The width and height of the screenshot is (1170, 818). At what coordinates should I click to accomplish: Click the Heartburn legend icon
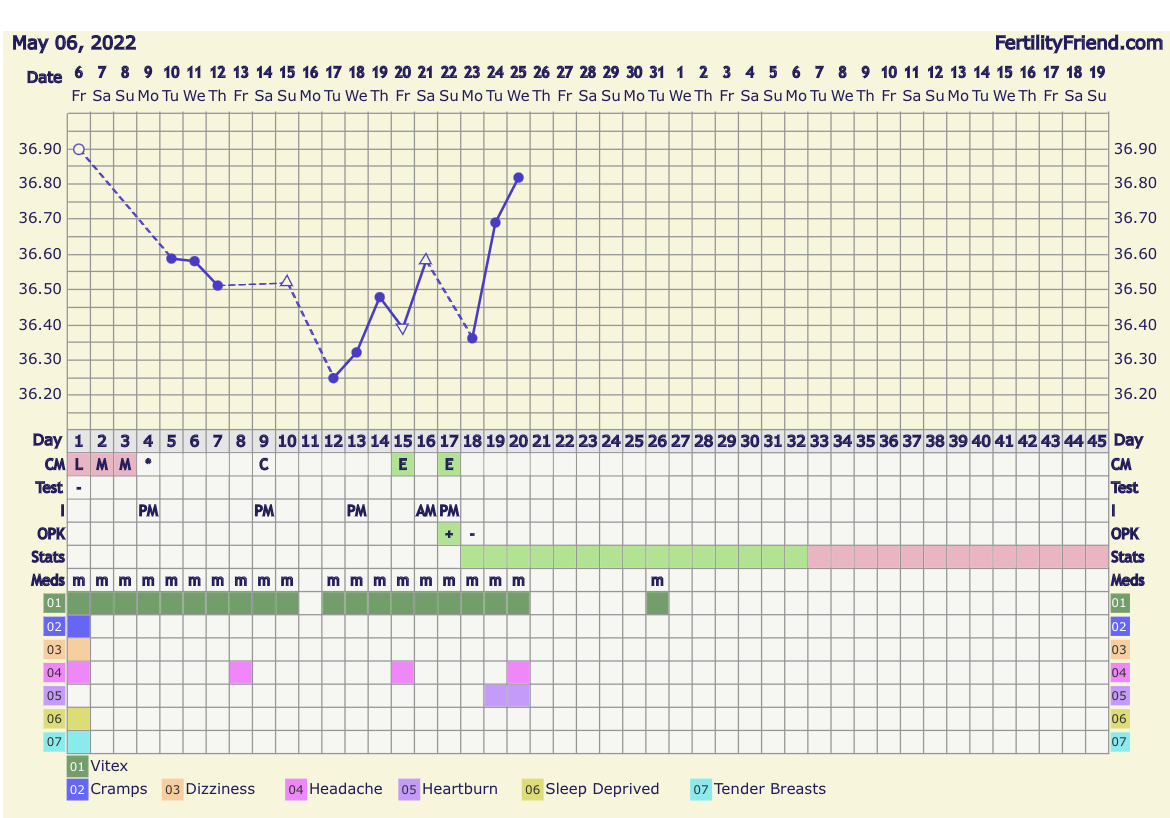click(x=409, y=789)
